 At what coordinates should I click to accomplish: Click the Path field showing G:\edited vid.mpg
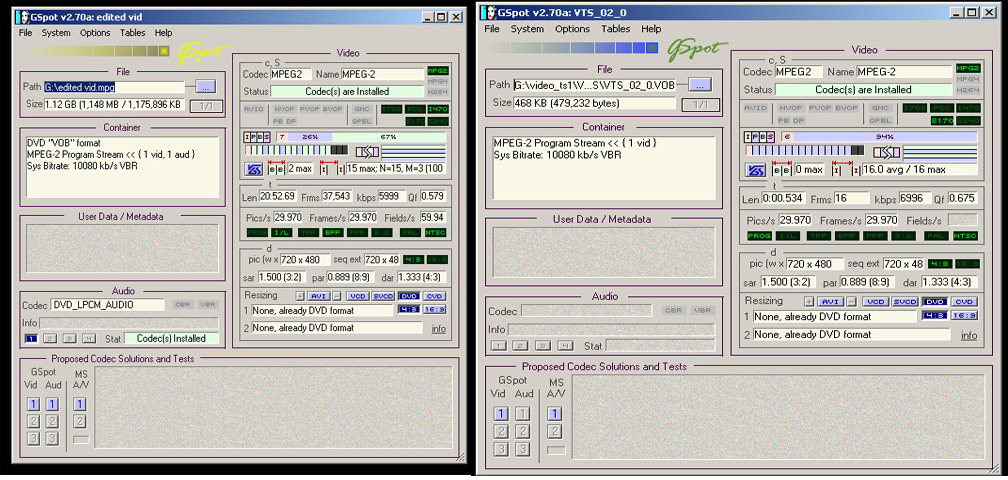tap(114, 87)
